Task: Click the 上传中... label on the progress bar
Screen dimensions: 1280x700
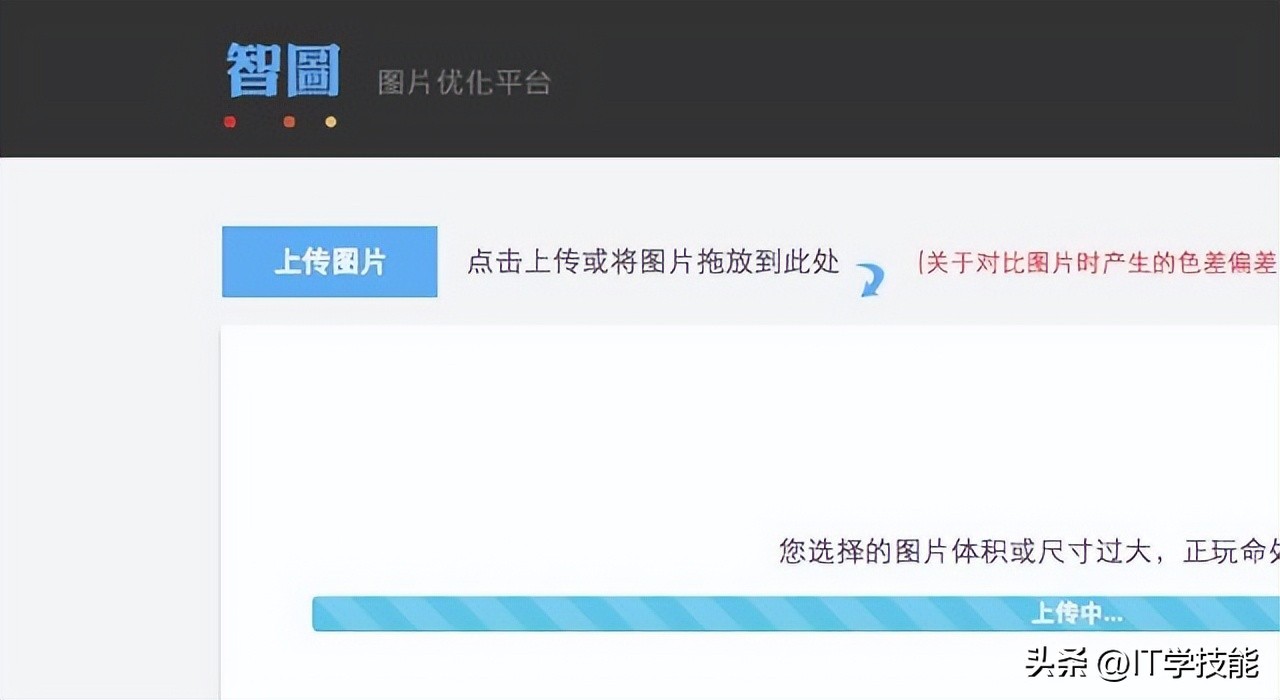Action: pyautogui.click(x=1076, y=613)
